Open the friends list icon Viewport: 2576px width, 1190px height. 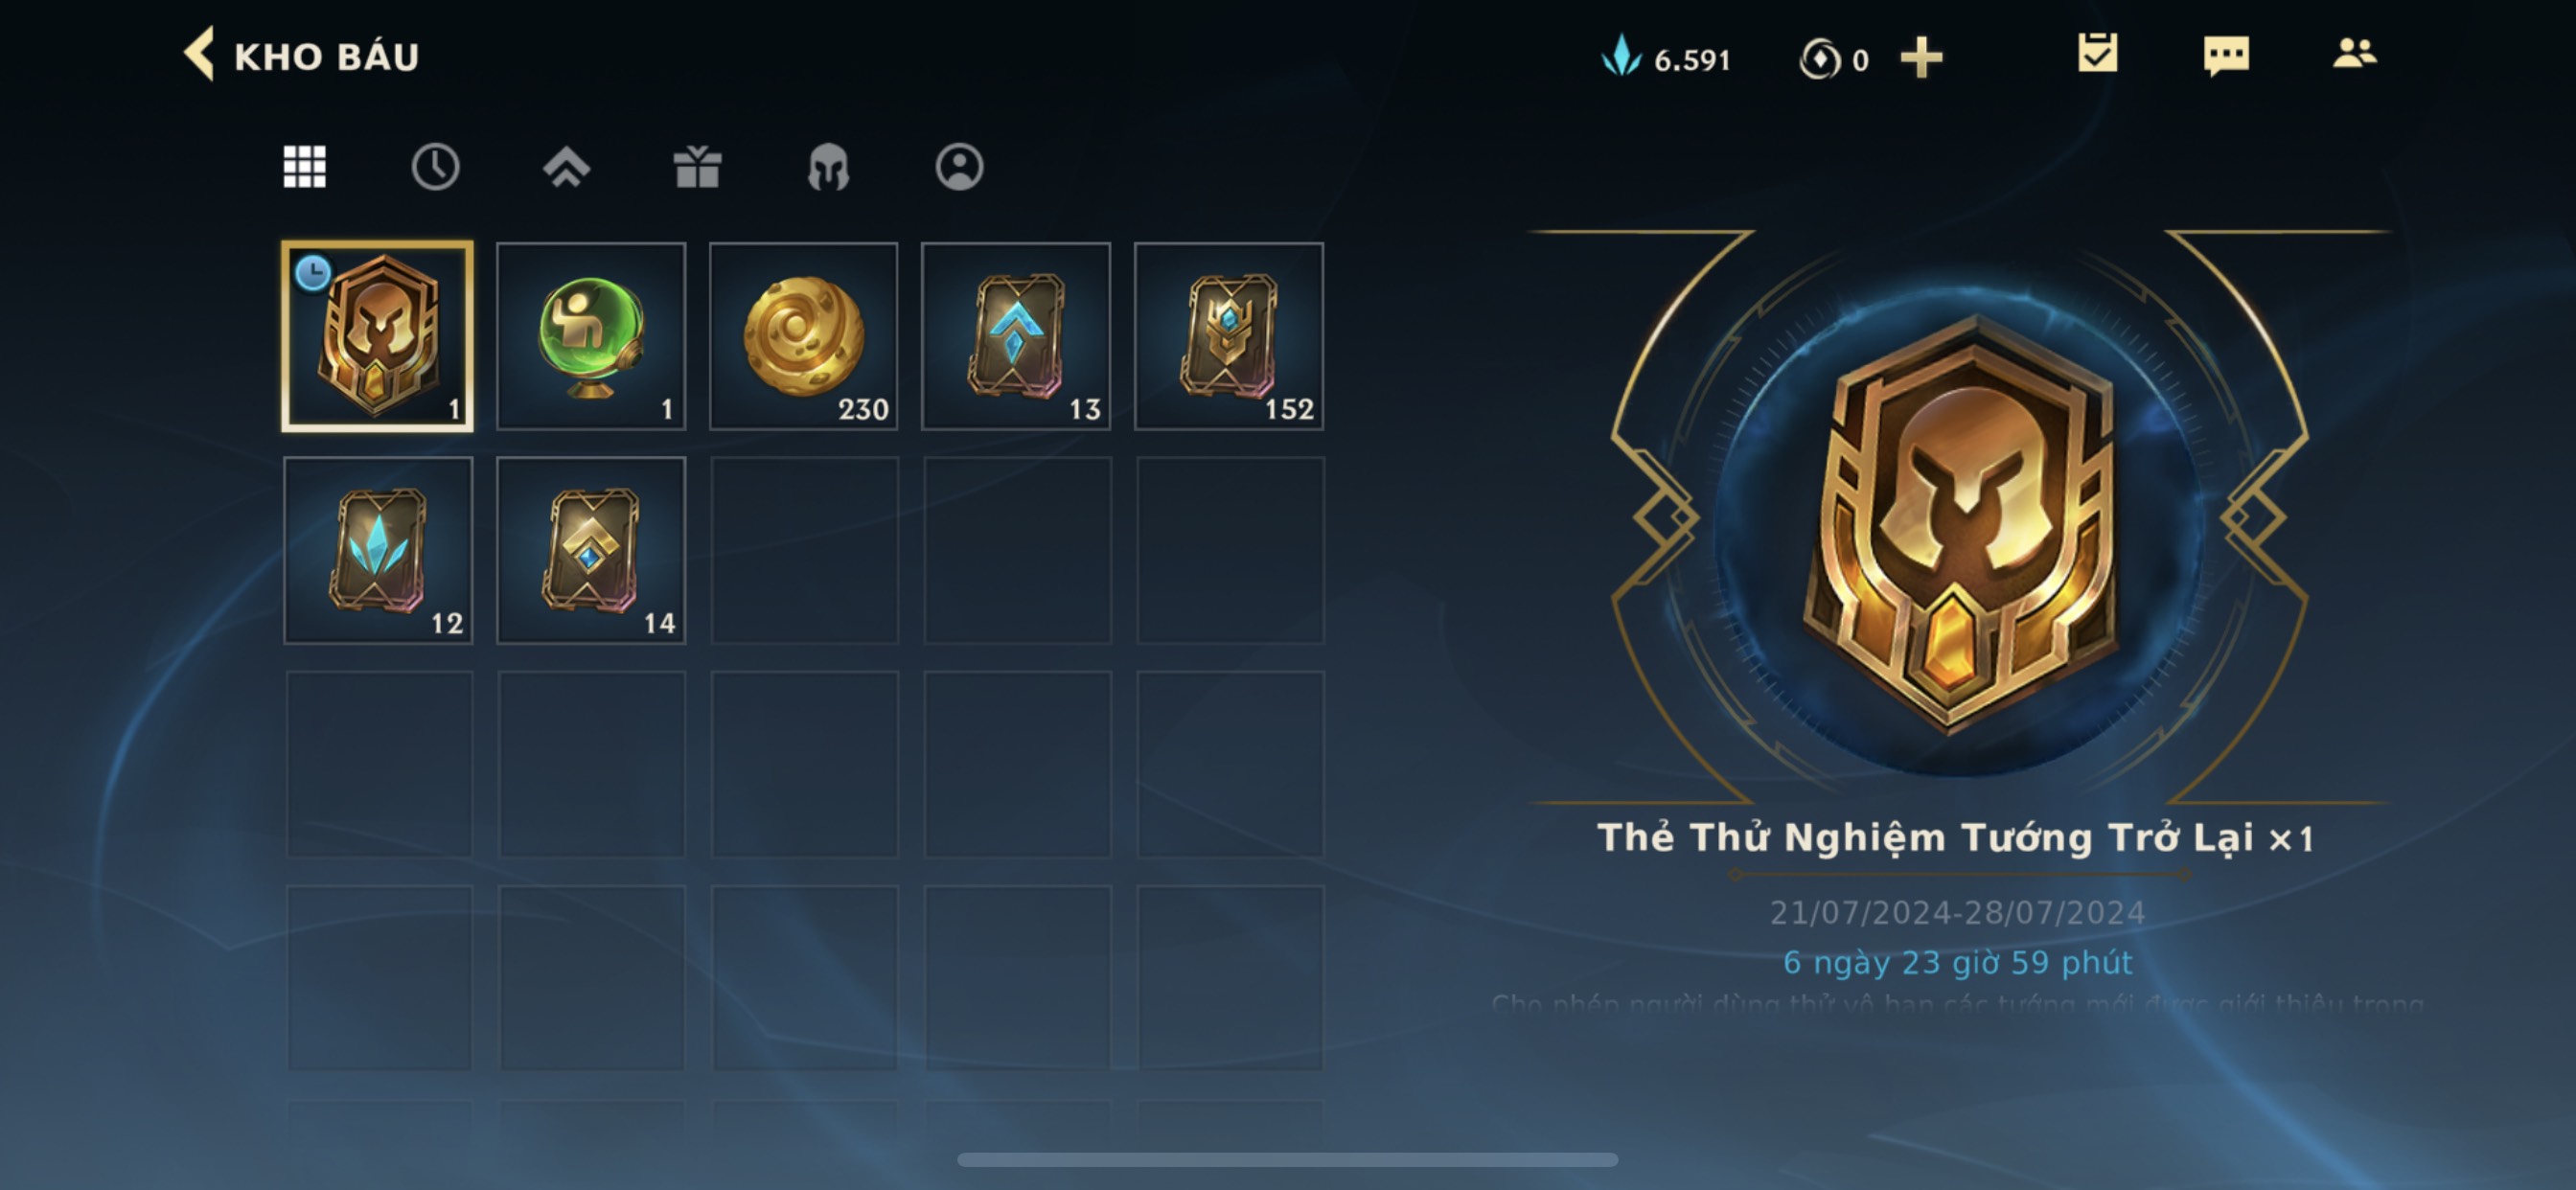coord(2354,53)
